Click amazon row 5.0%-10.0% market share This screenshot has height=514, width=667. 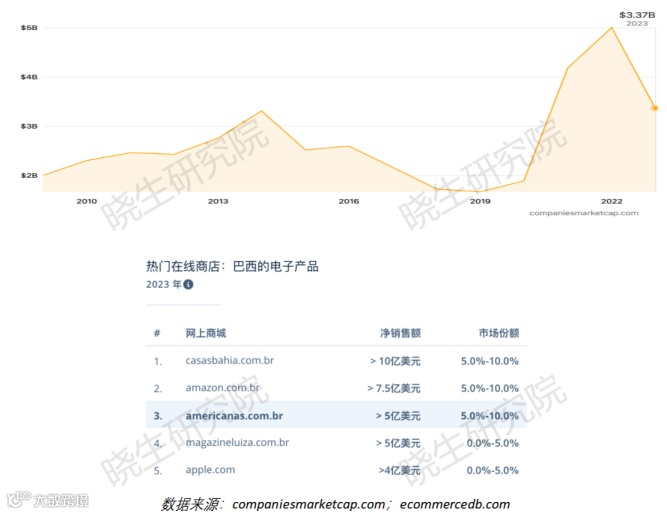pos(490,388)
